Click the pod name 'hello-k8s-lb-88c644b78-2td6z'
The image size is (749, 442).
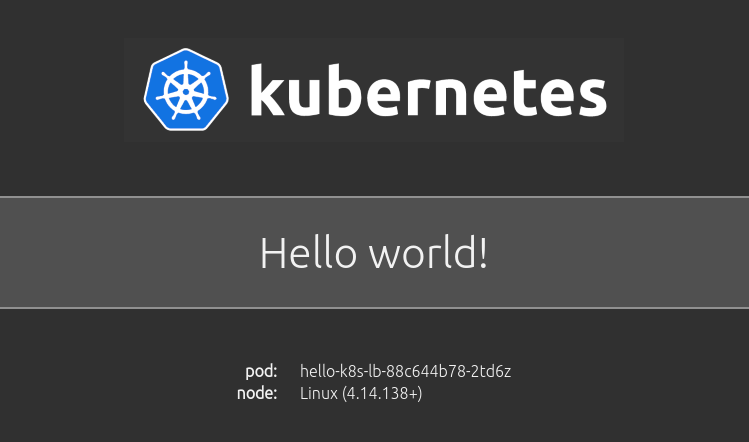point(406,371)
